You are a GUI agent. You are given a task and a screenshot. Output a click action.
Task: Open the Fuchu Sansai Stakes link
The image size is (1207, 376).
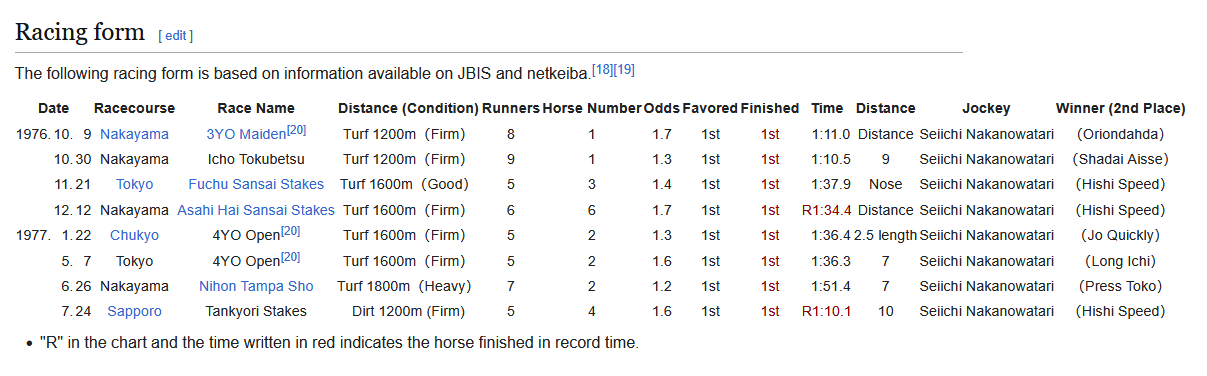point(256,185)
